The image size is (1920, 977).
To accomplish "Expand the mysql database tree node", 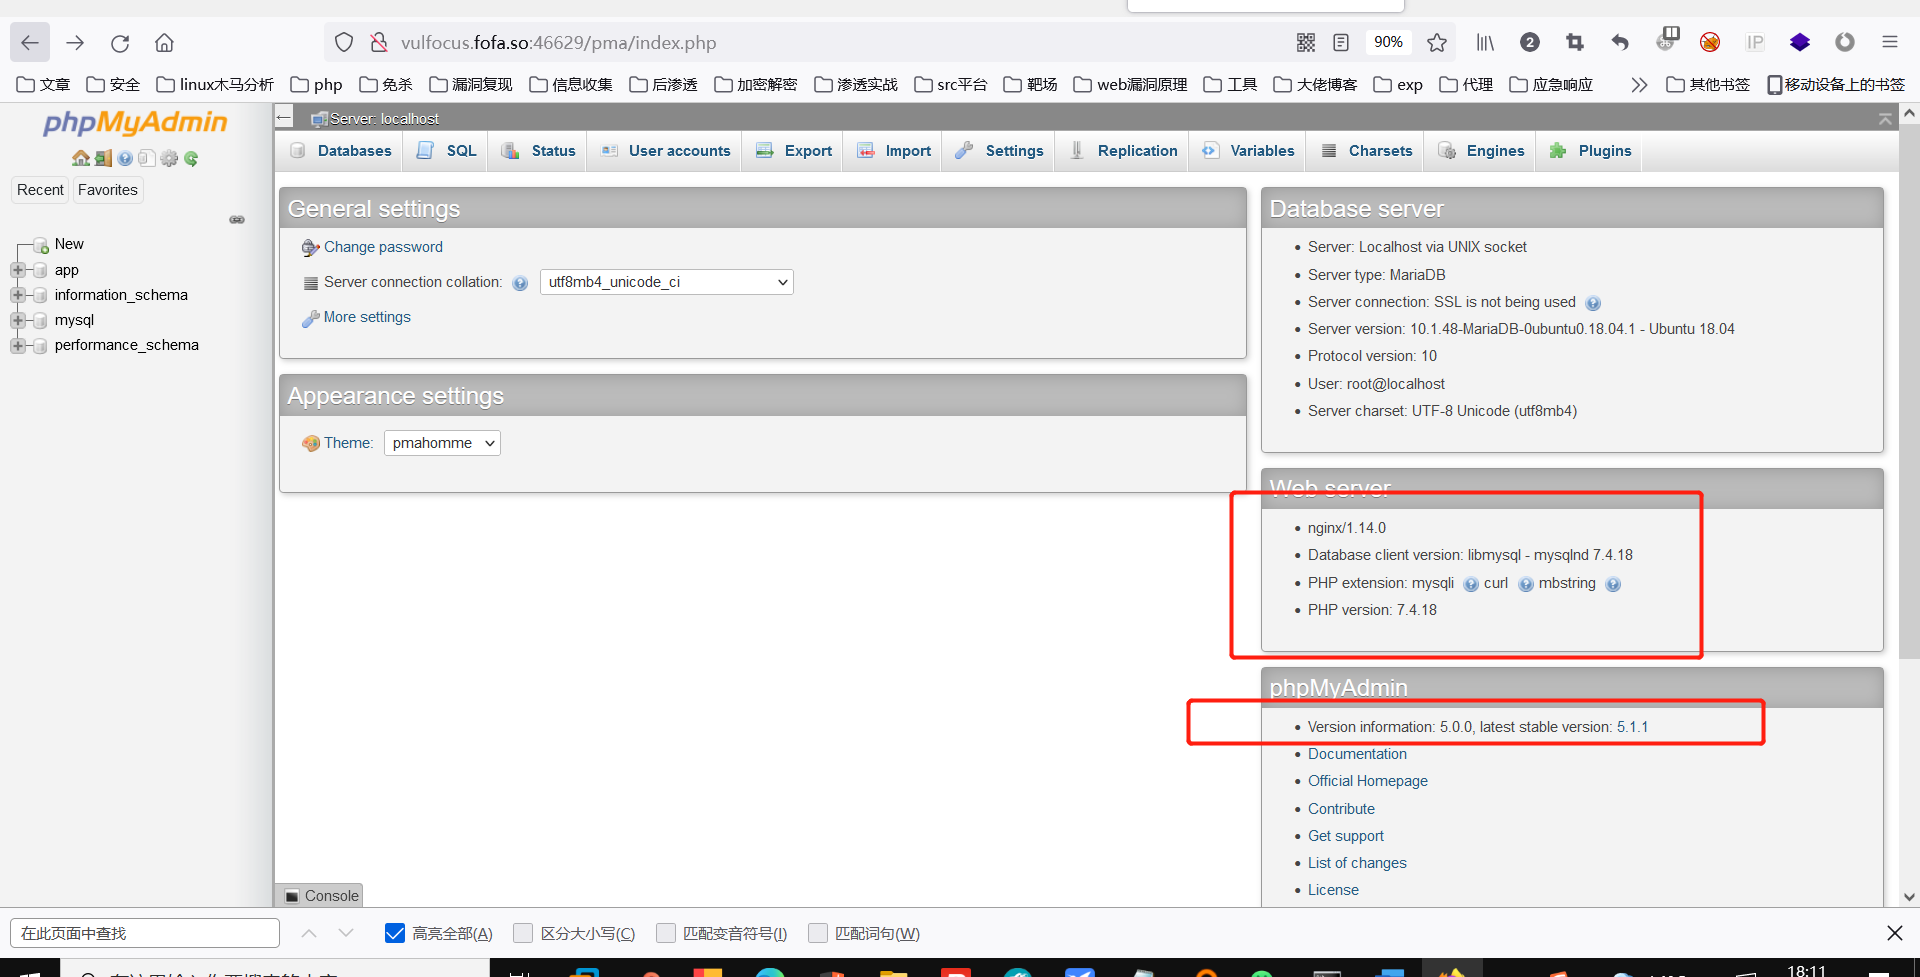I will pos(19,320).
